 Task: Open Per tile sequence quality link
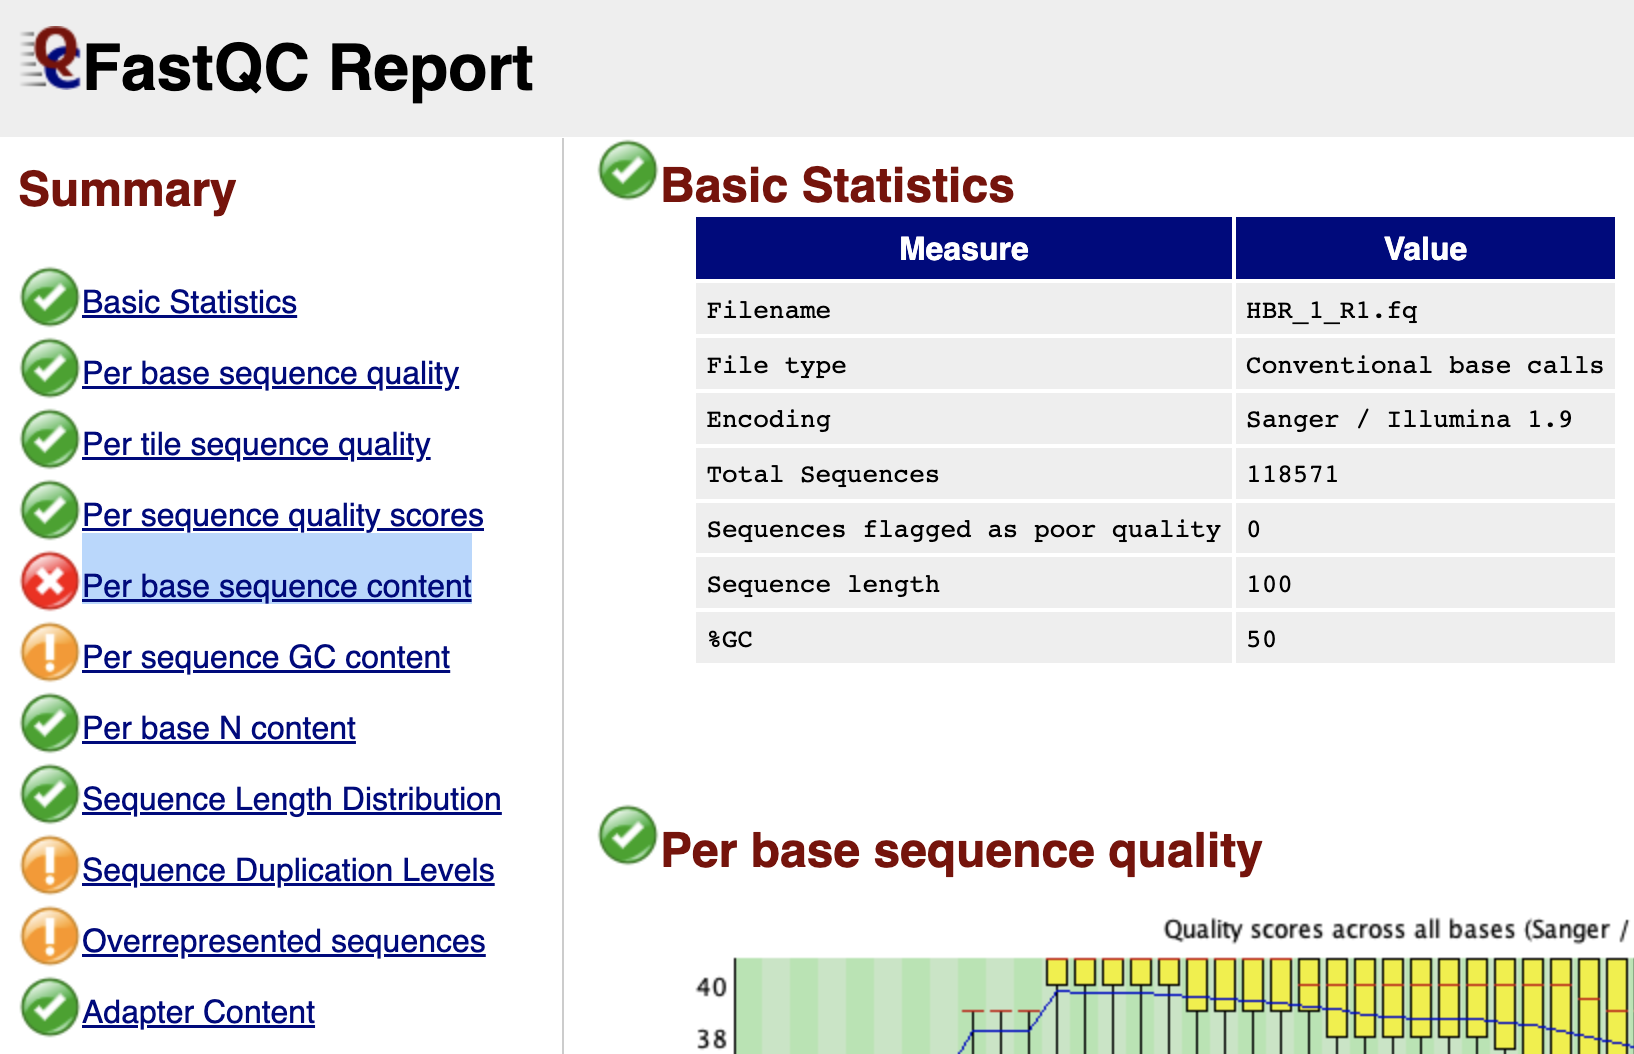pos(256,444)
